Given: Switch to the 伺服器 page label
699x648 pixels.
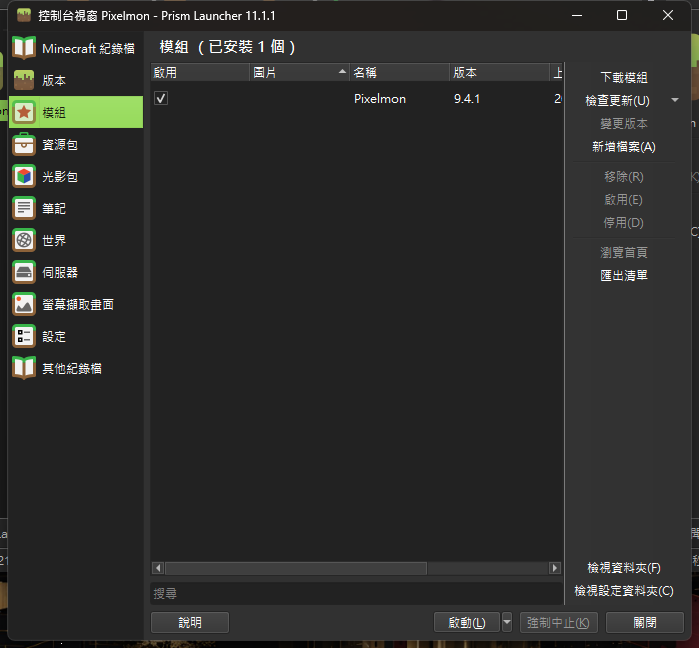Looking at the screenshot, I should 60,273.
